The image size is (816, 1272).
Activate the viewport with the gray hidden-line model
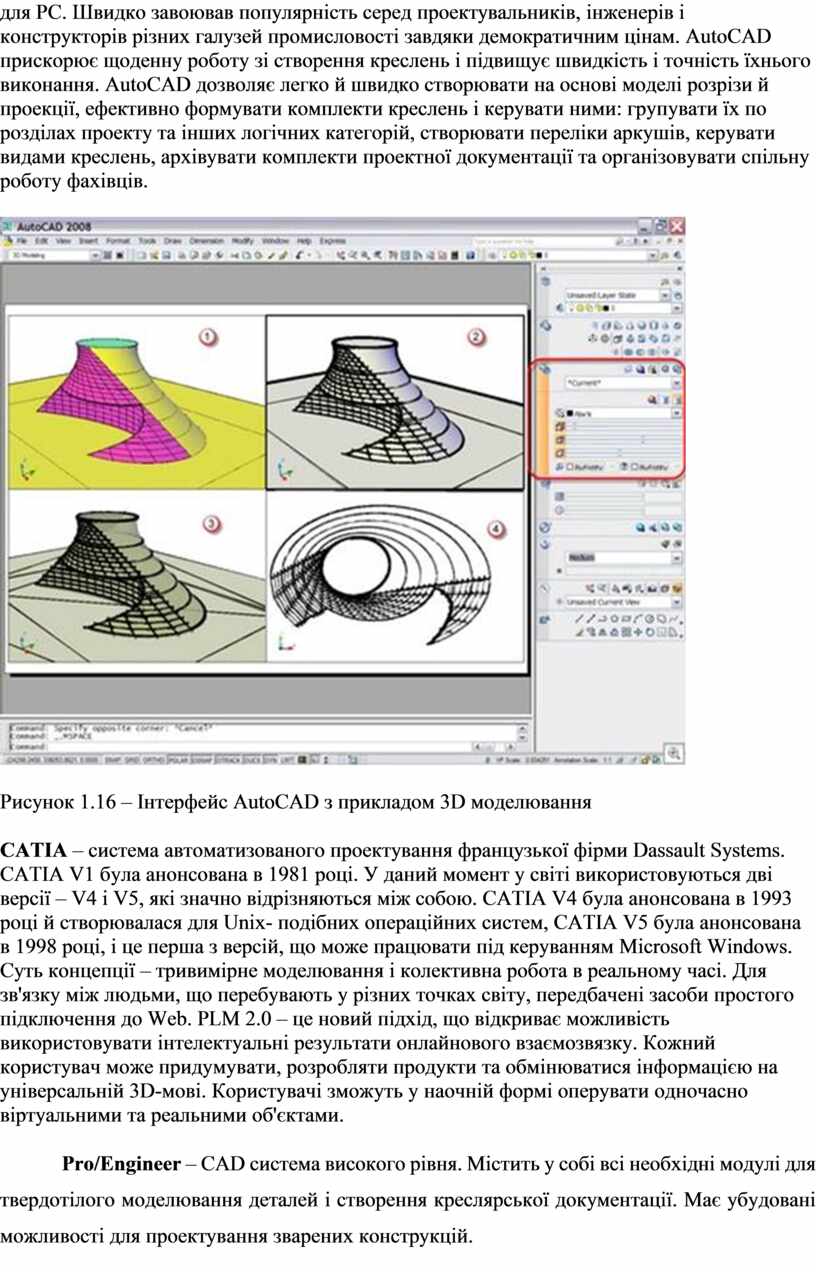pos(137,576)
